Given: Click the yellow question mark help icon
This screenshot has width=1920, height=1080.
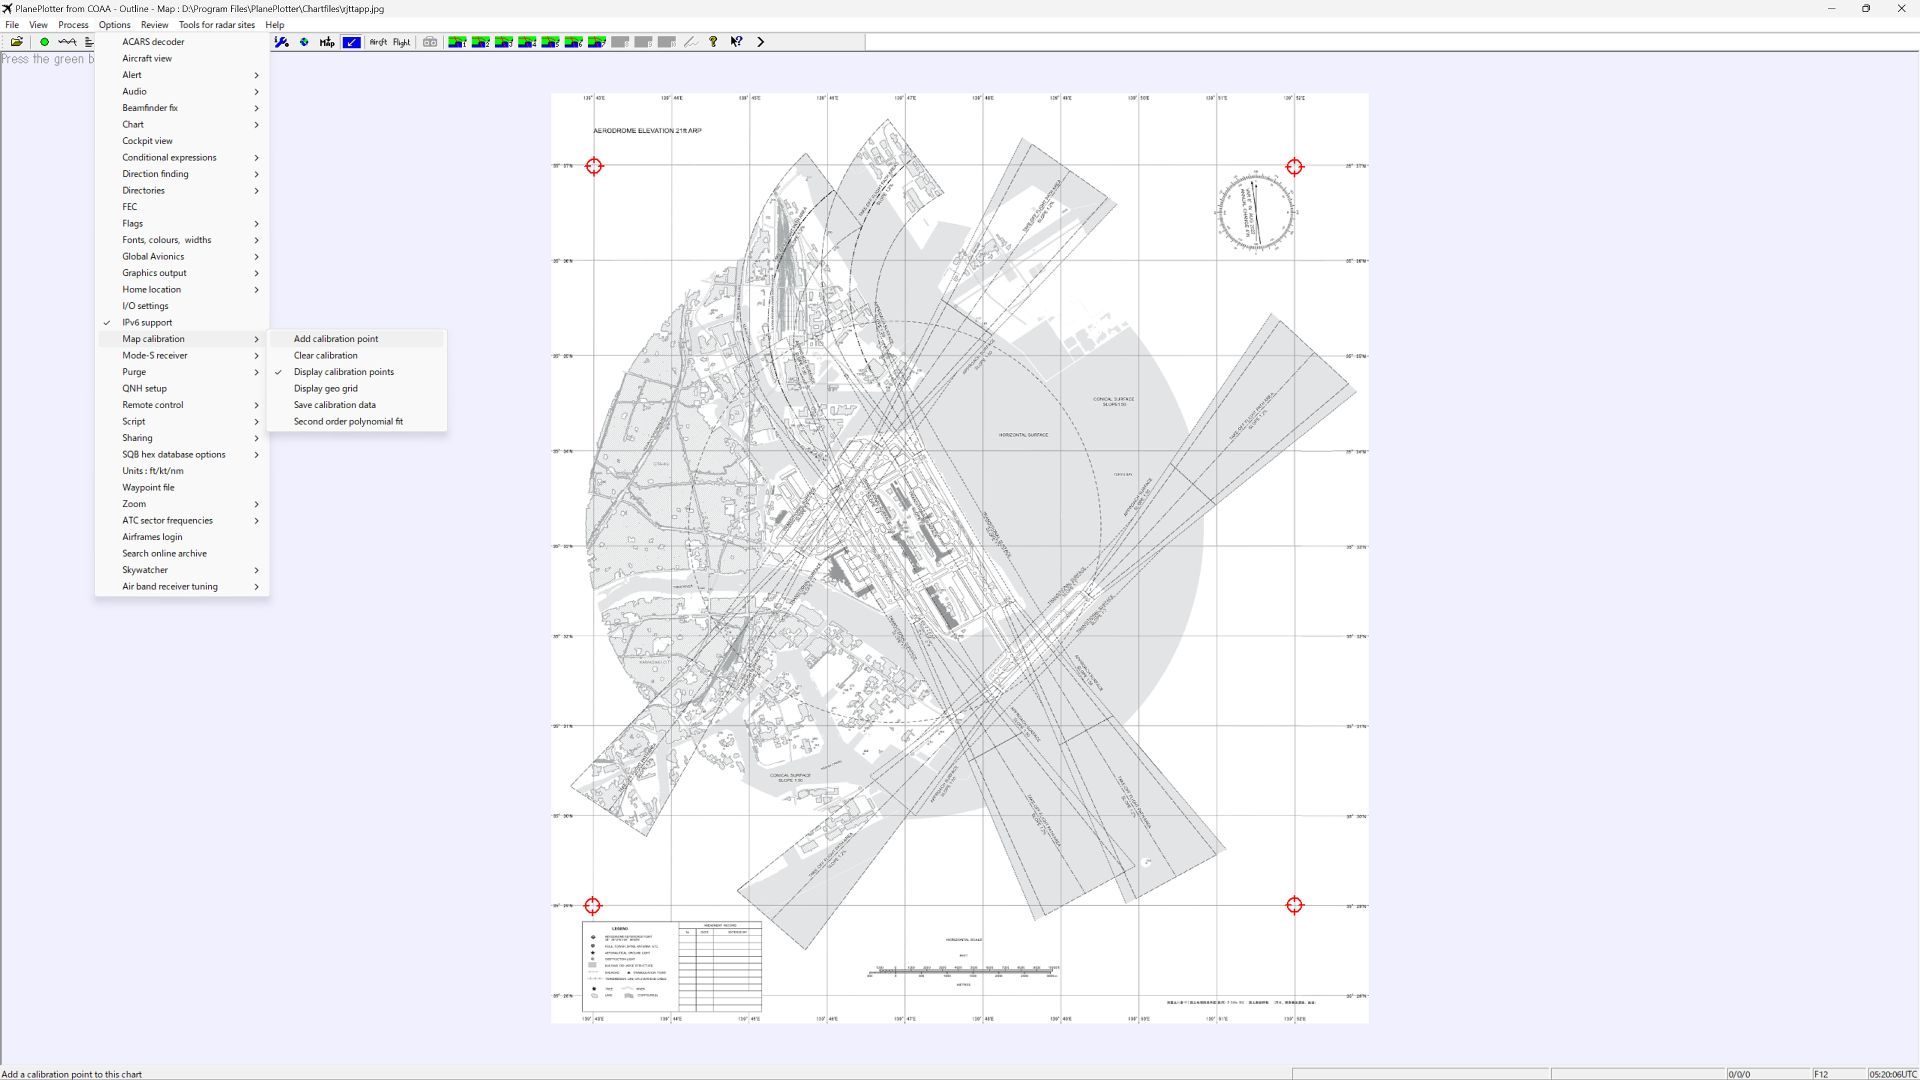Looking at the screenshot, I should click(713, 42).
